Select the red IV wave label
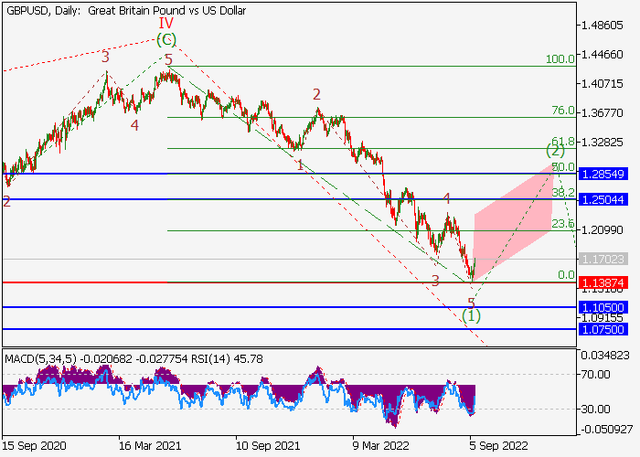The image size is (640, 457). [167, 21]
